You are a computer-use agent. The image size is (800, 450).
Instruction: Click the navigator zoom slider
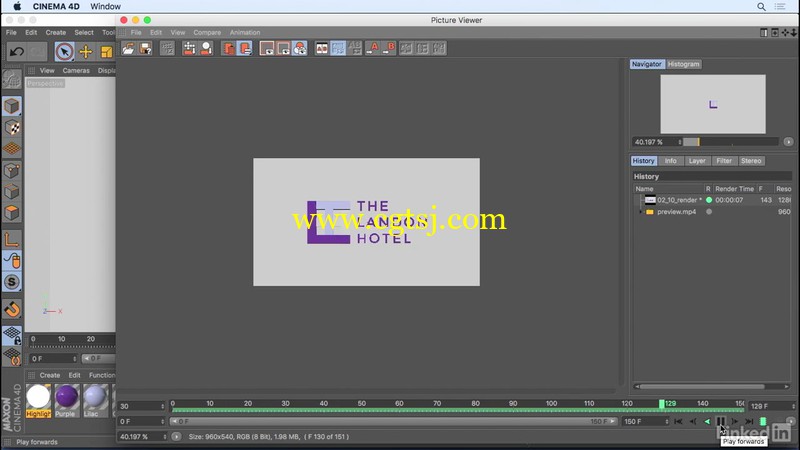[x=731, y=142]
